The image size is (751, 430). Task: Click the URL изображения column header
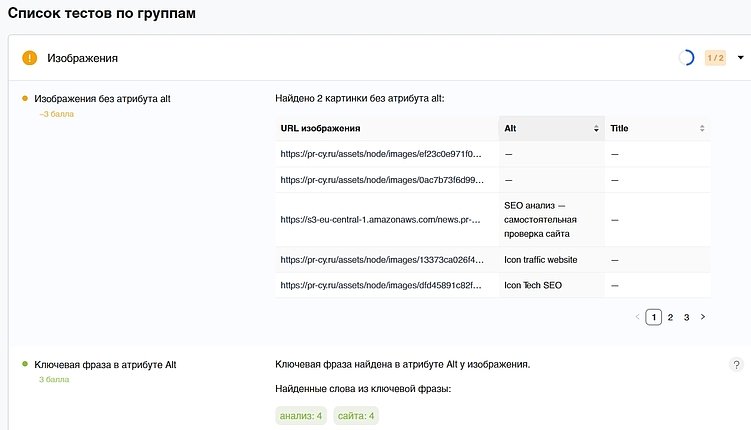pyautogui.click(x=321, y=129)
